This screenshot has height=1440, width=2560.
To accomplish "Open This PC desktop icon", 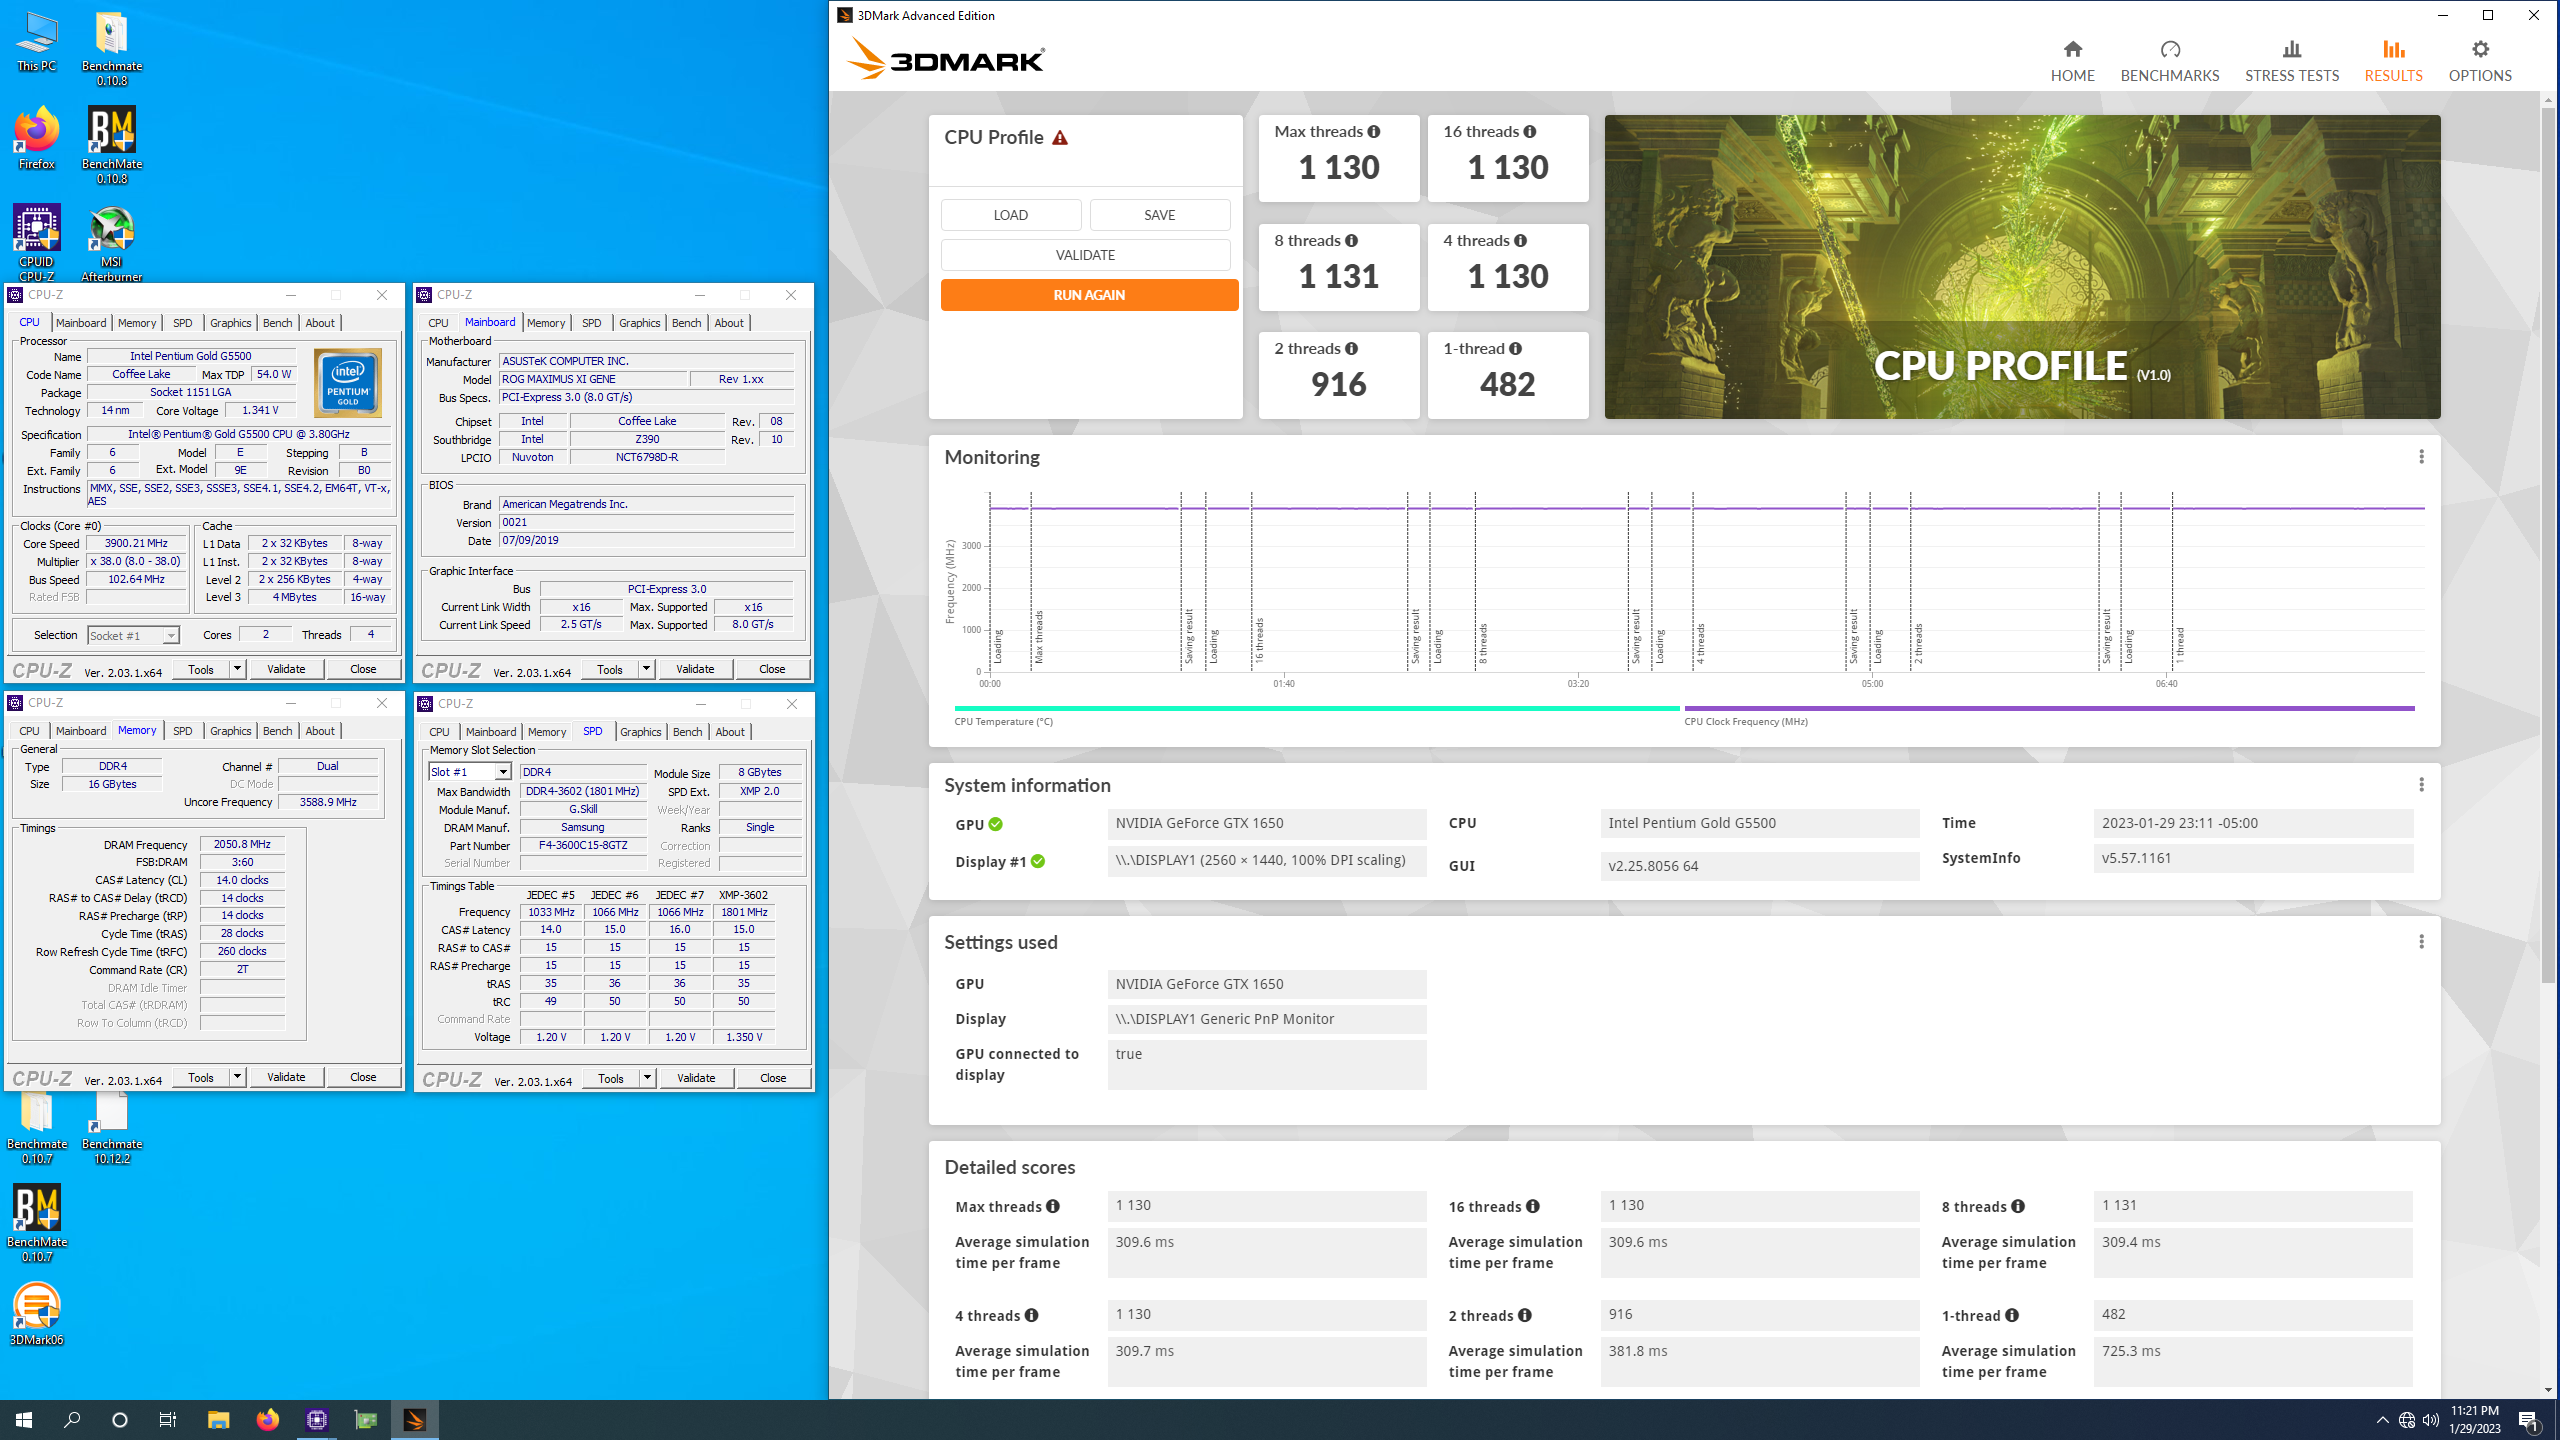I will tap(36, 42).
